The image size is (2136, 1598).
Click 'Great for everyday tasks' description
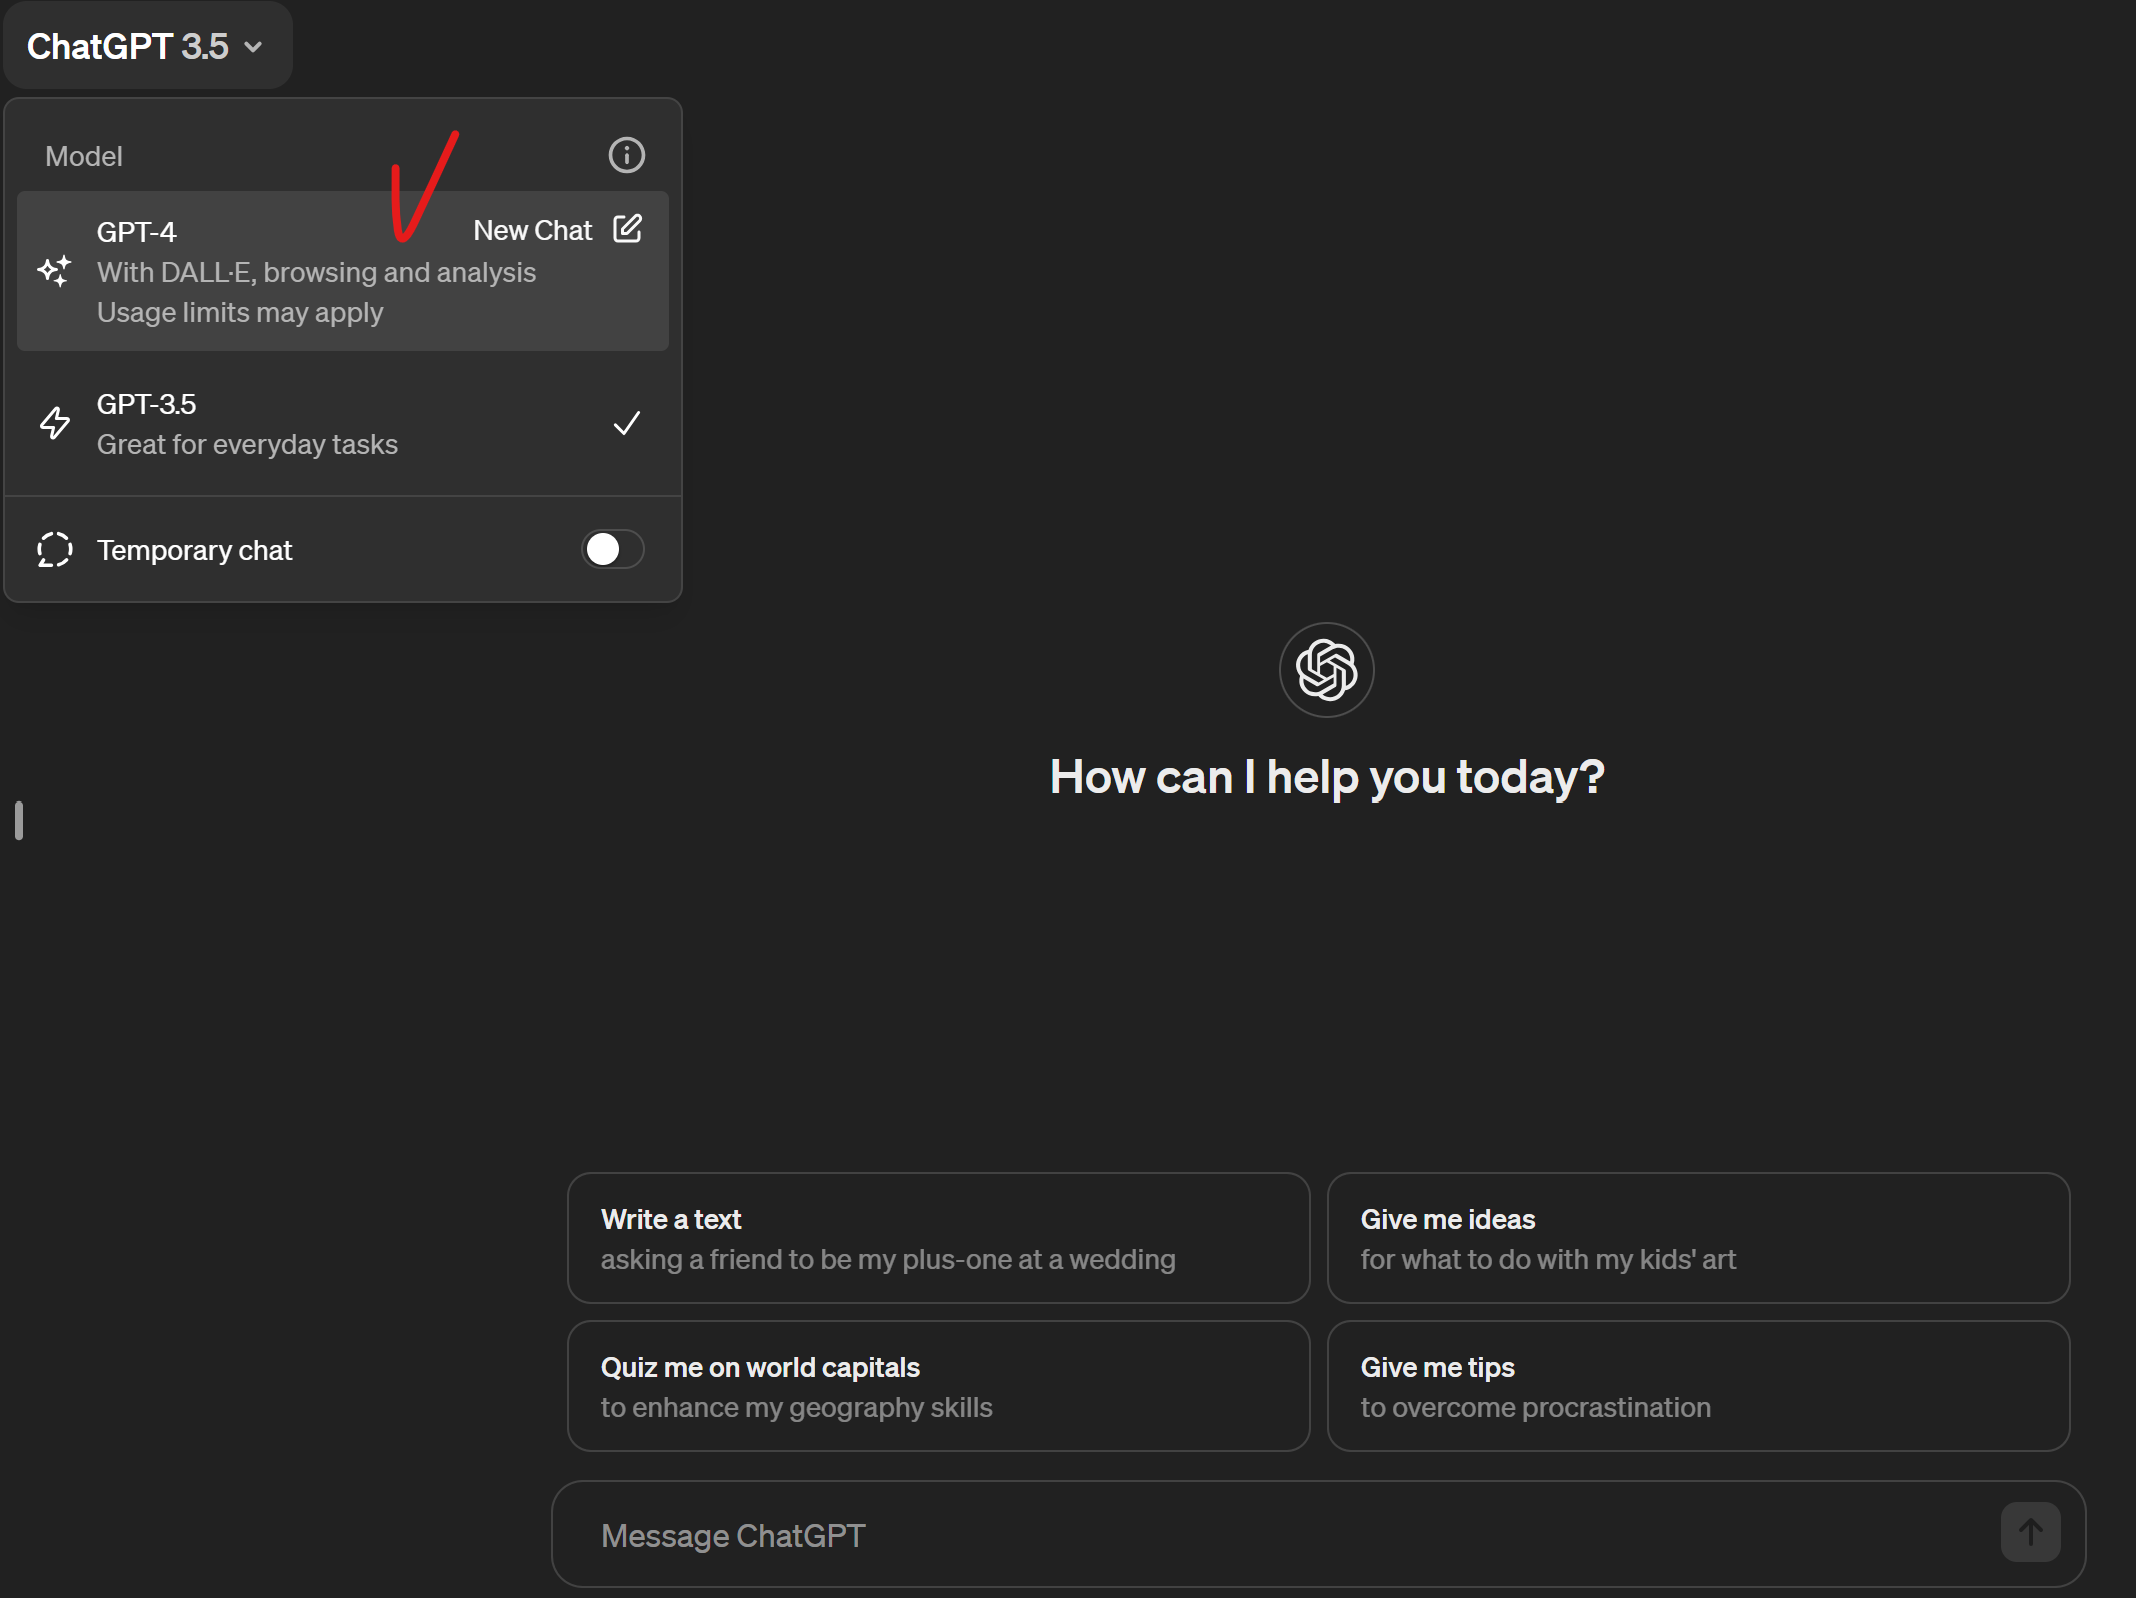click(x=247, y=444)
